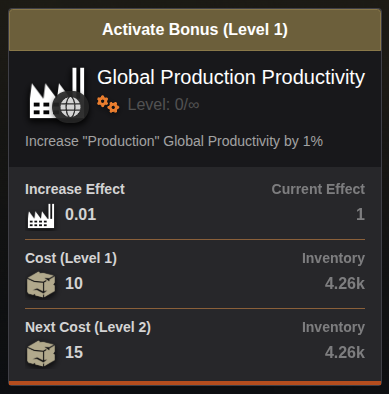Click the Cost (Level 1) label
The height and width of the screenshot is (394, 389).
click(71, 258)
